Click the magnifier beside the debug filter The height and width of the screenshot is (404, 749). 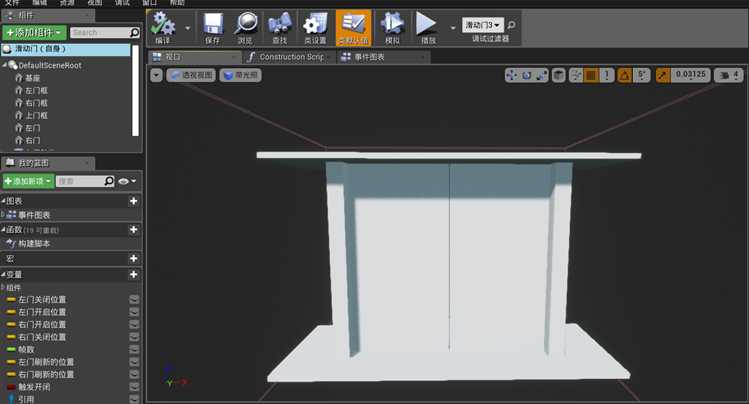point(511,25)
